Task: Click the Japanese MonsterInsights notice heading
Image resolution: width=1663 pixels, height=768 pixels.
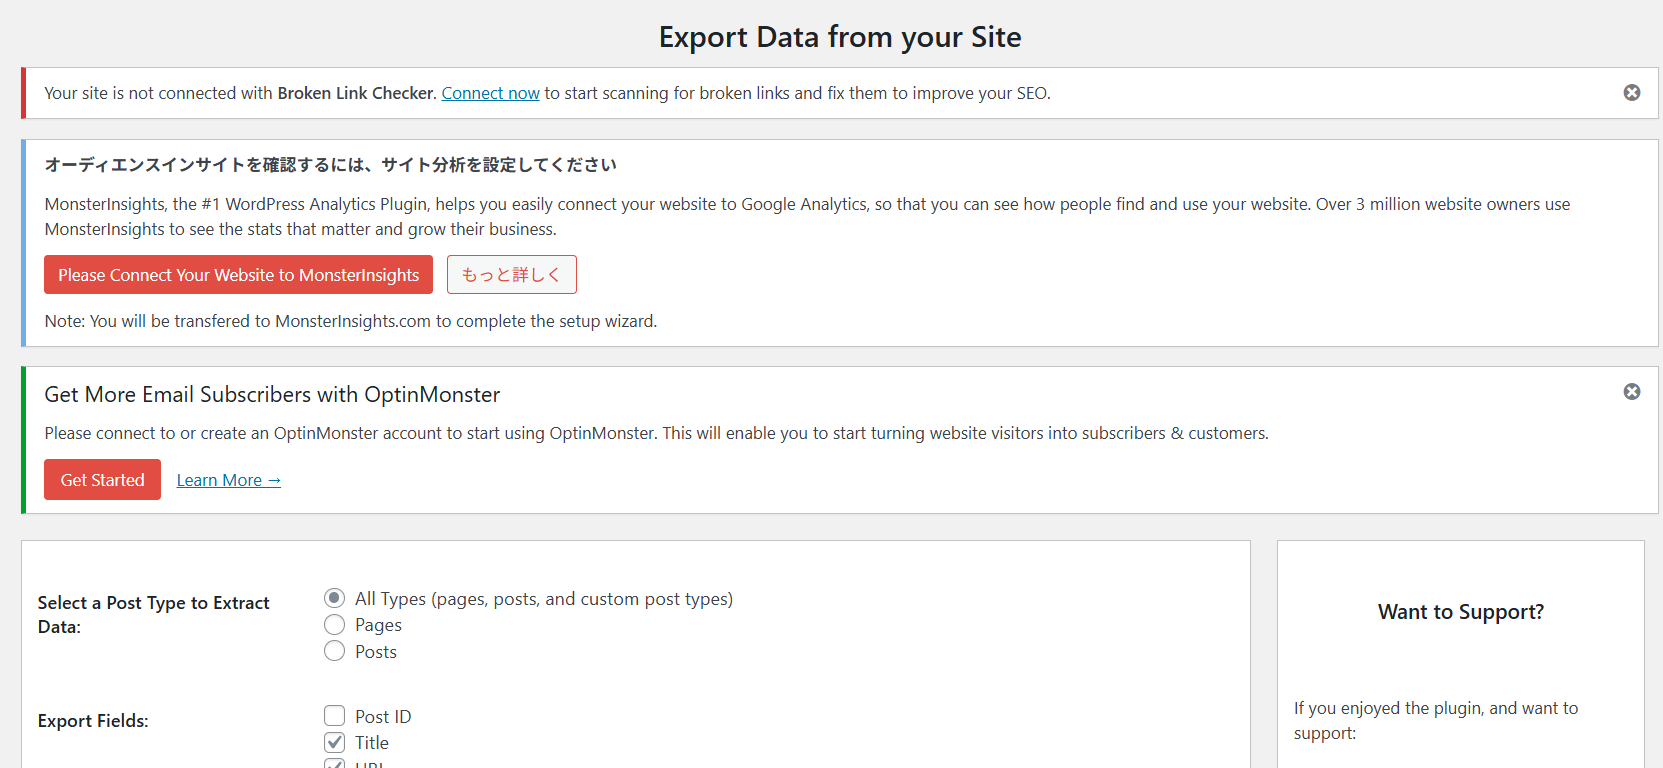Action: pyautogui.click(x=330, y=165)
